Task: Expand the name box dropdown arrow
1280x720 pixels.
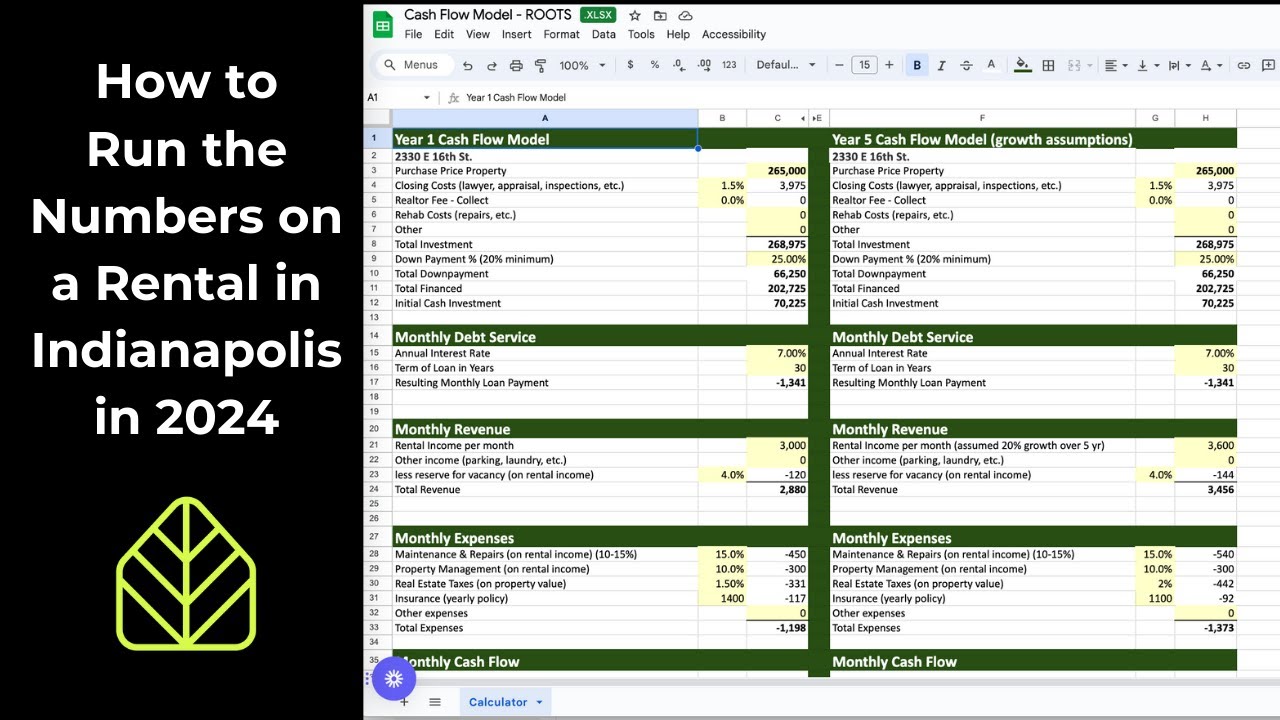Action: click(427, 98)
